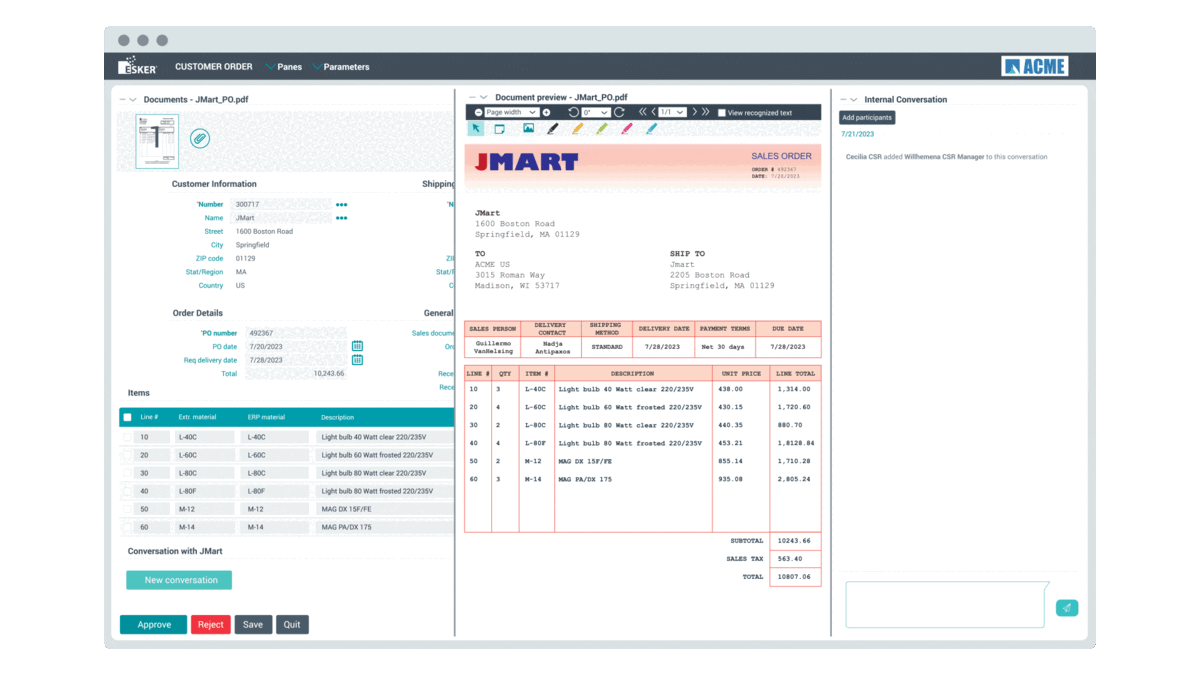Collapse the Document preview pane chevron

(484, 98)
